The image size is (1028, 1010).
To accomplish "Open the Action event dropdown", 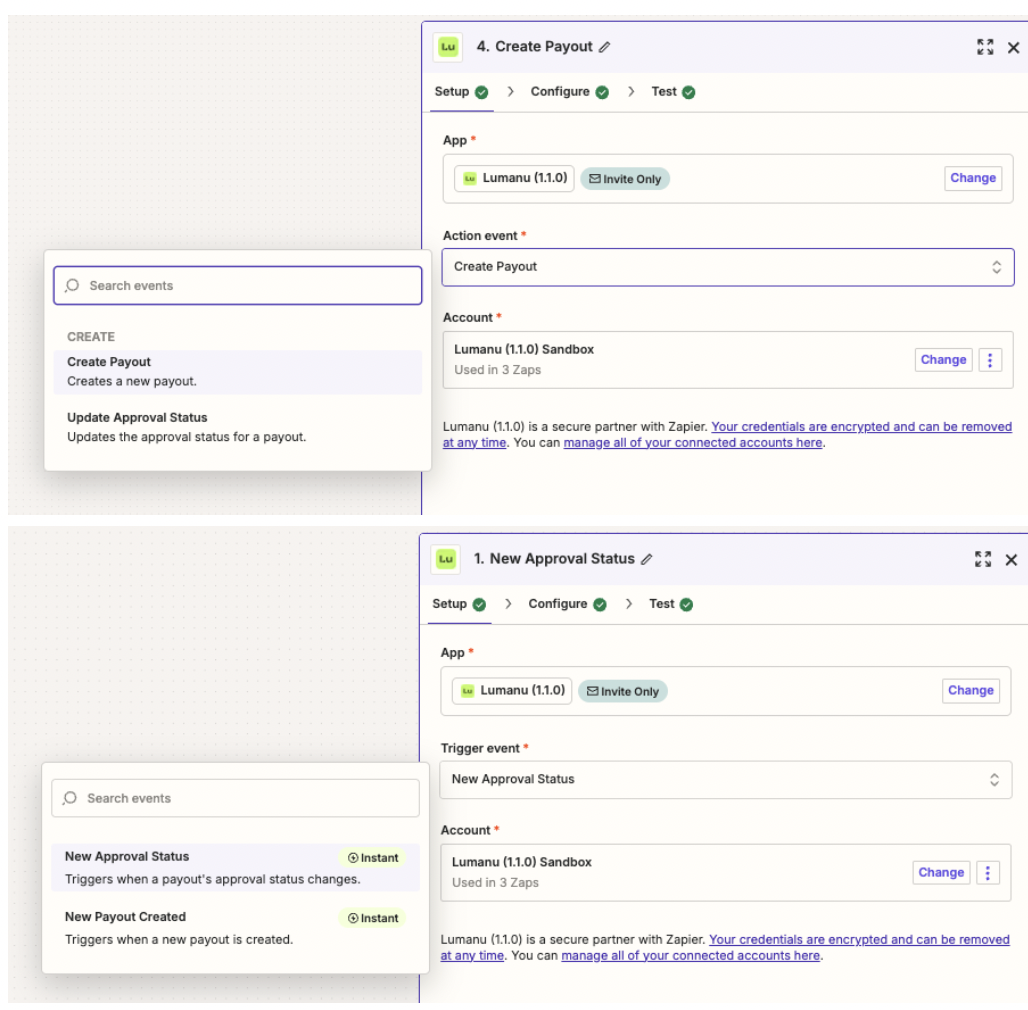I will (727, 267).
